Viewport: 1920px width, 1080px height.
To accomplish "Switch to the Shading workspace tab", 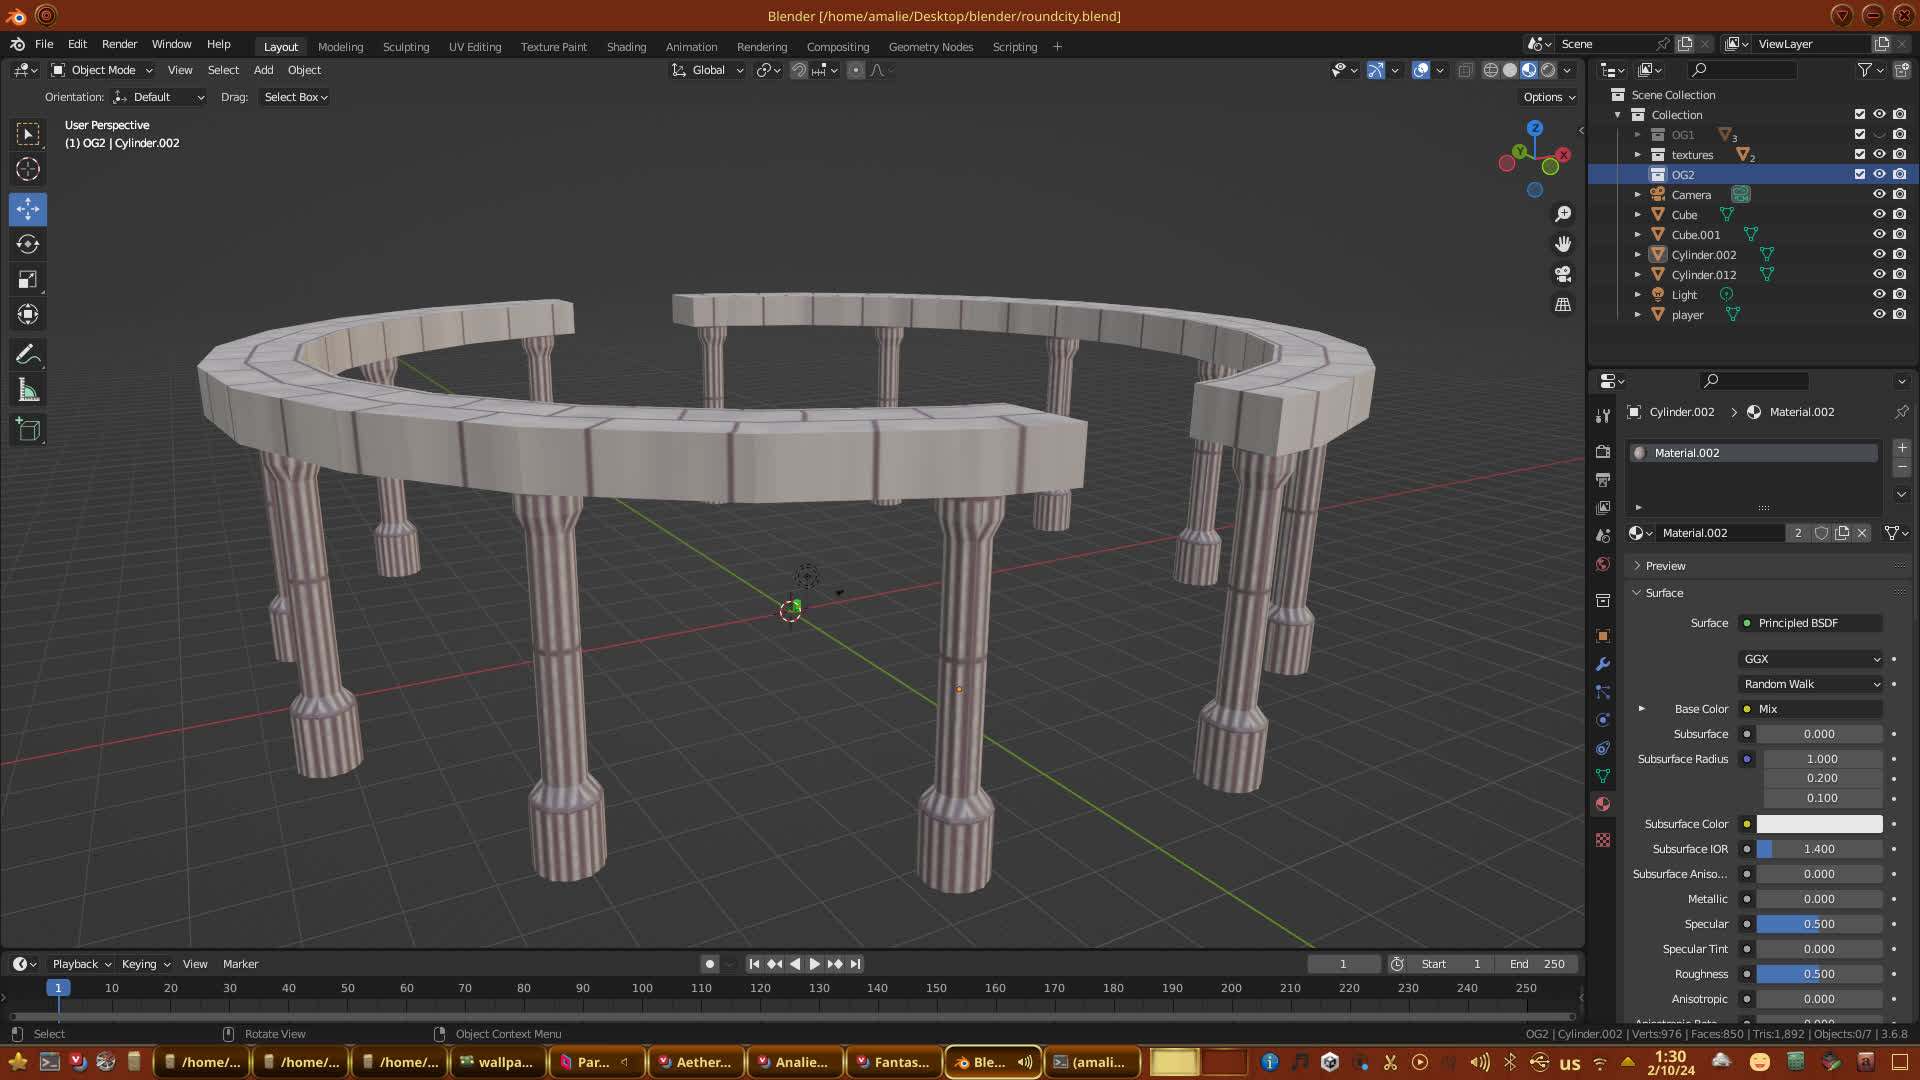I will click(x=626, y=47).
